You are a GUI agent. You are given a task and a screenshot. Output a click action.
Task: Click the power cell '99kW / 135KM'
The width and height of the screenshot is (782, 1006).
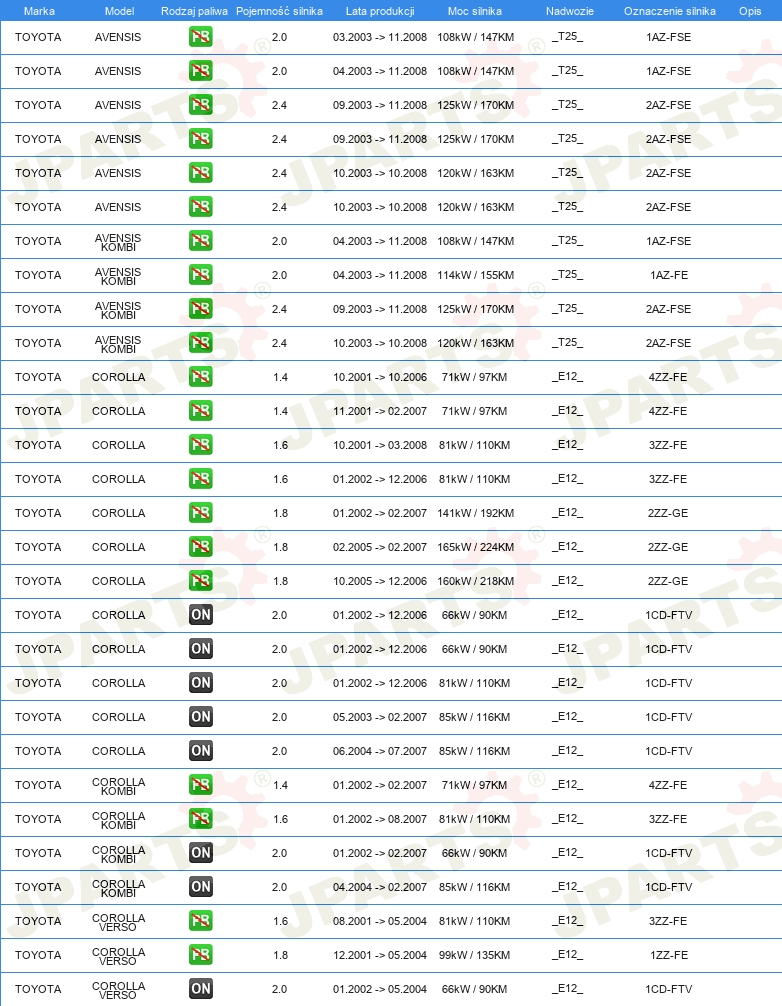click(x=475, y=955)
